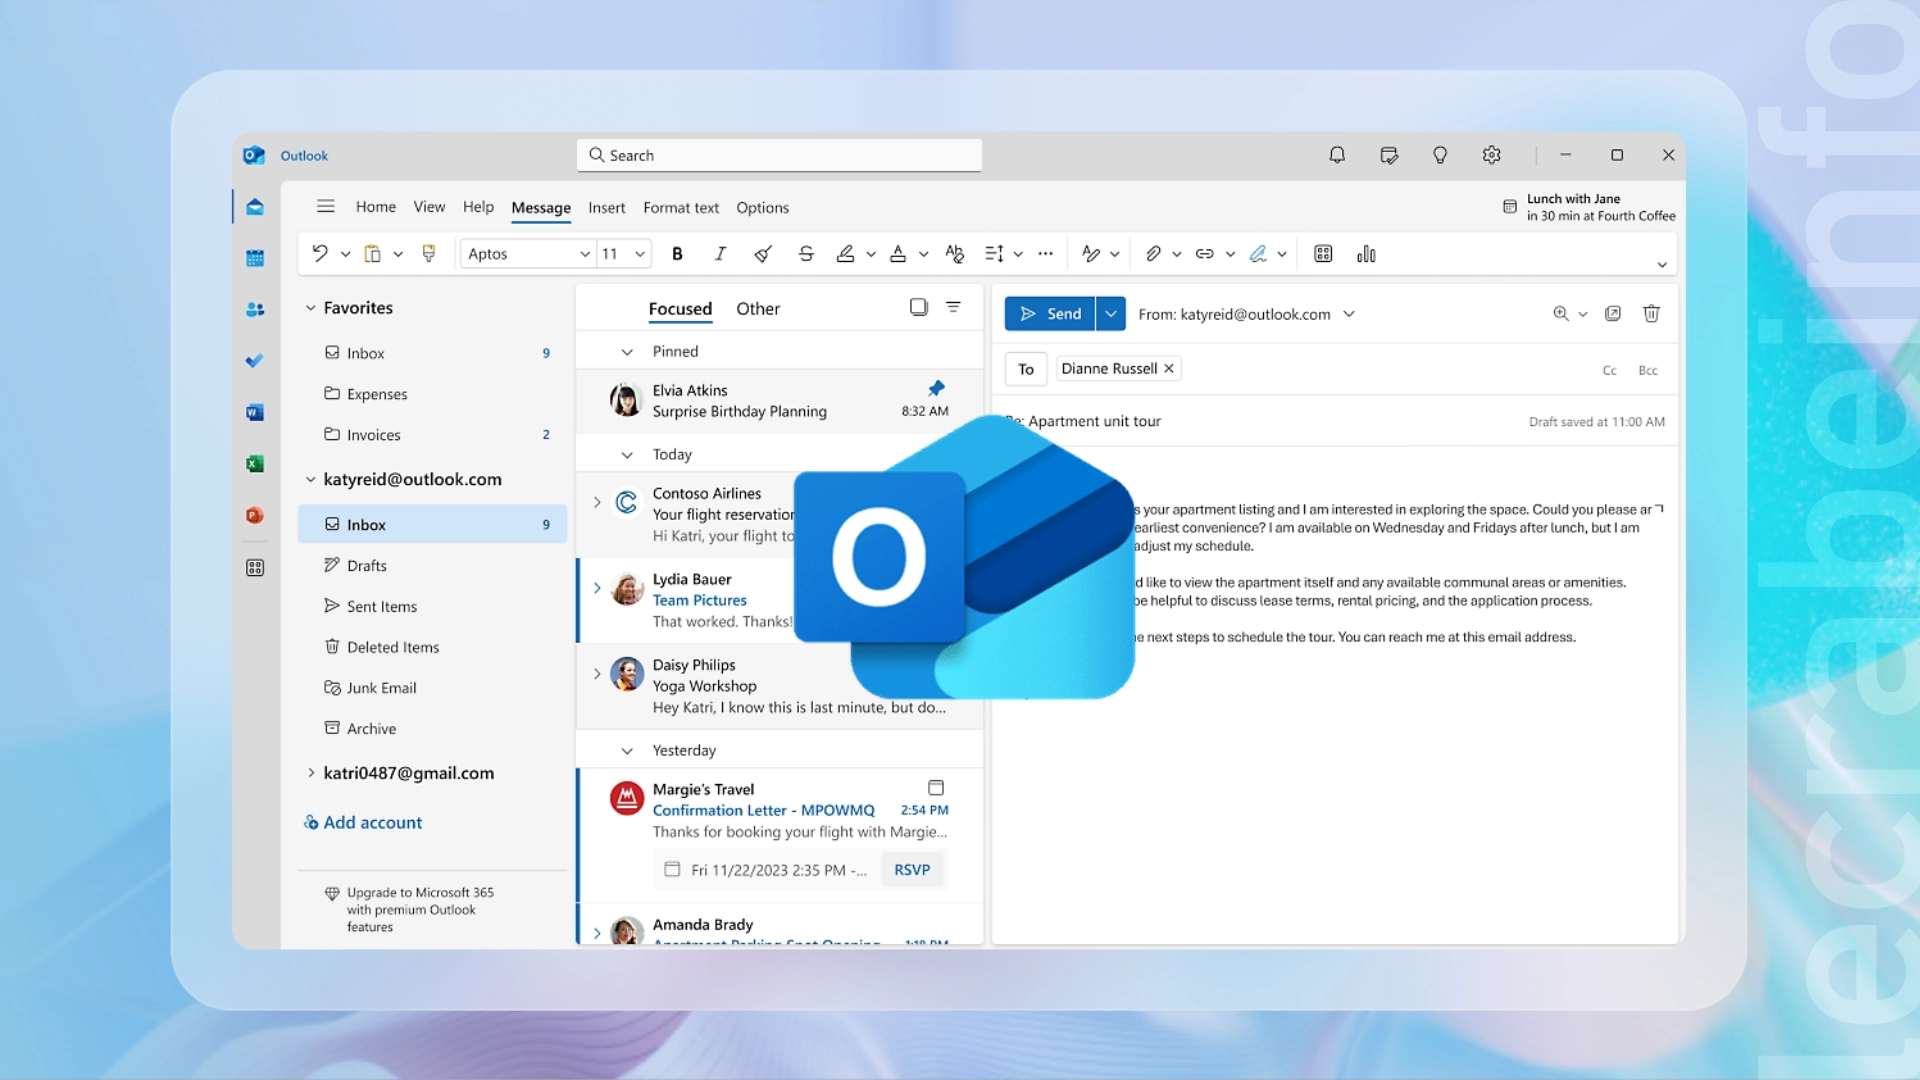This screenshot has width=1920, height=1080.
Task: Open the more formatting options ellipsis
Action: [1046, 254]
